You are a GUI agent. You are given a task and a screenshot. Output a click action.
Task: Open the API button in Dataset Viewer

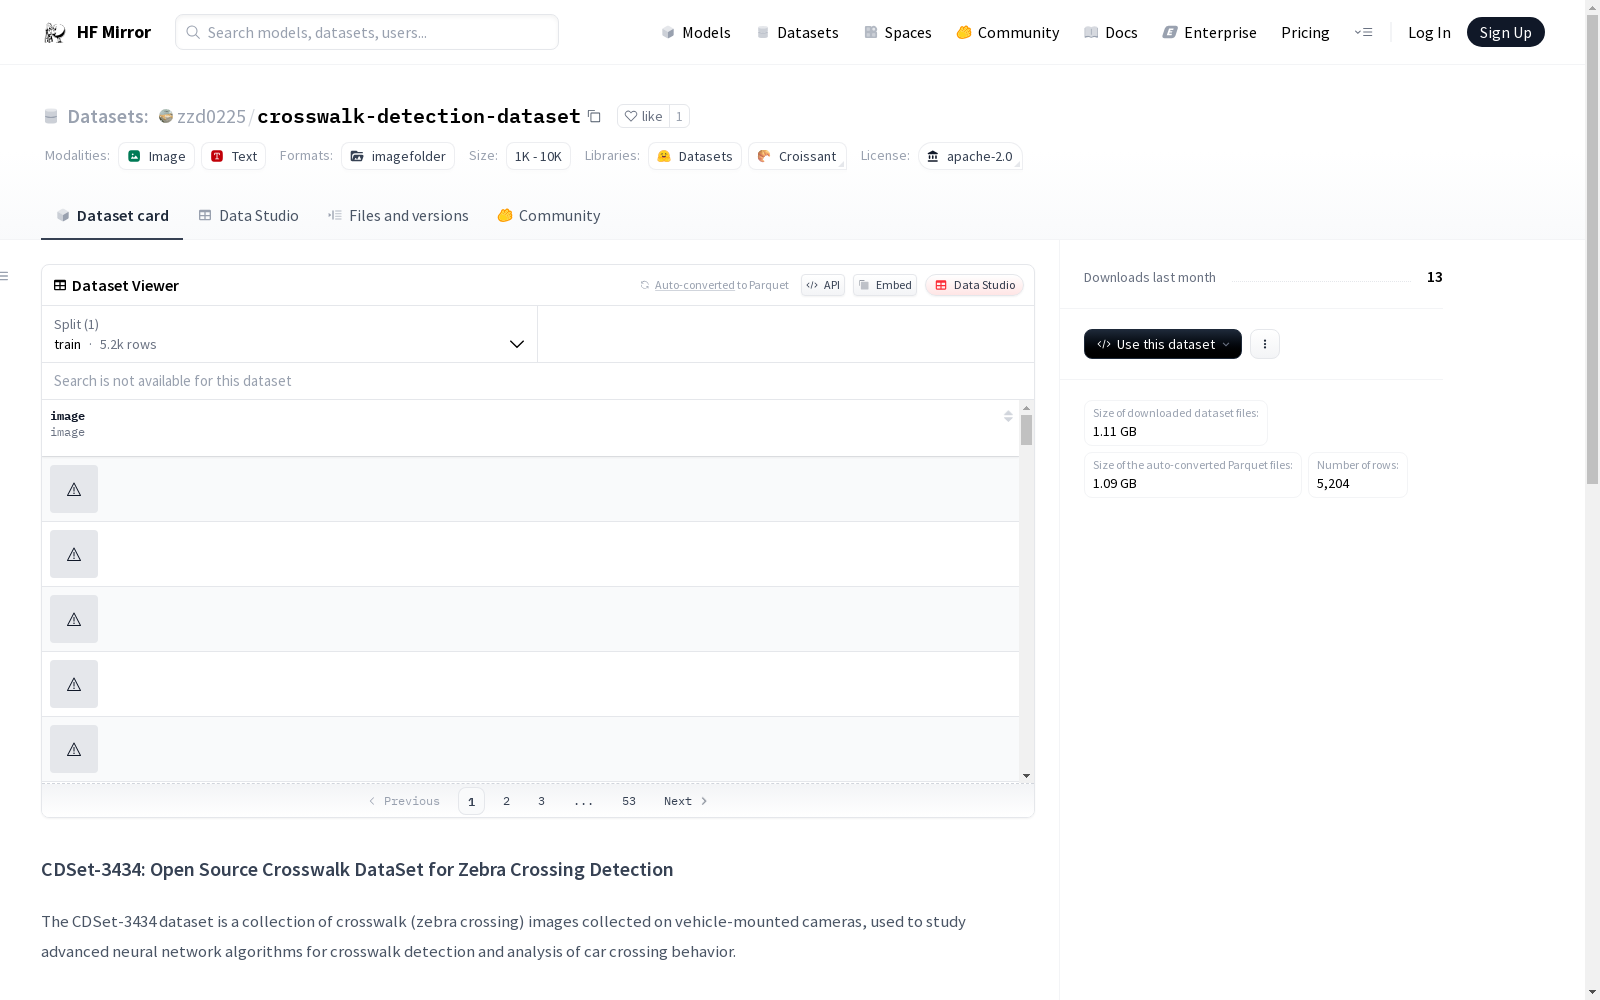[823, 285]
